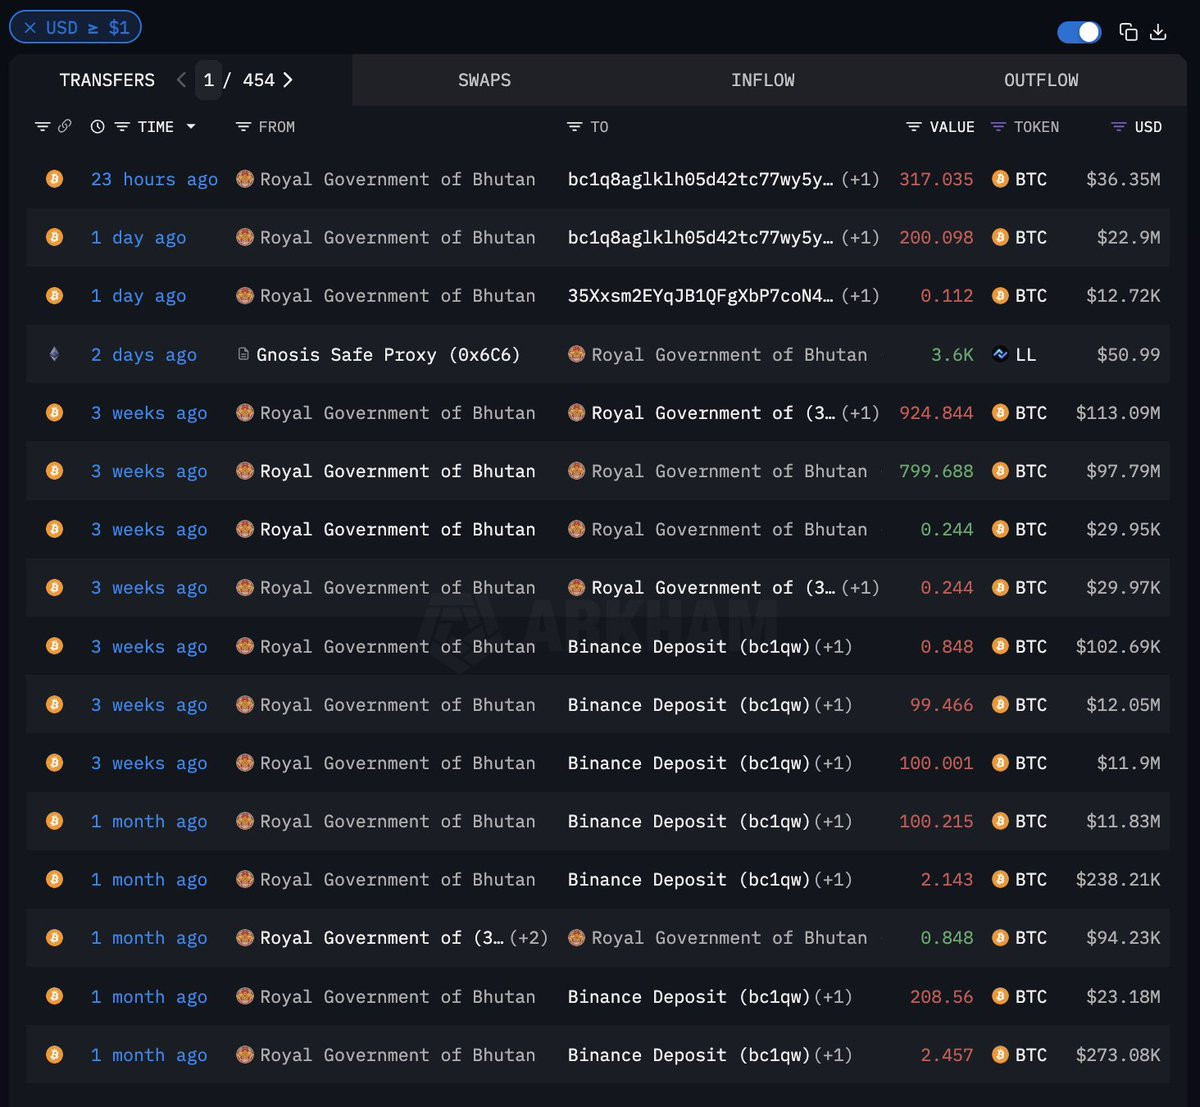This screenshot has width=1200, height=1107.
Task: Open the 23 hours ago transaction link
Action: point(154,179)
